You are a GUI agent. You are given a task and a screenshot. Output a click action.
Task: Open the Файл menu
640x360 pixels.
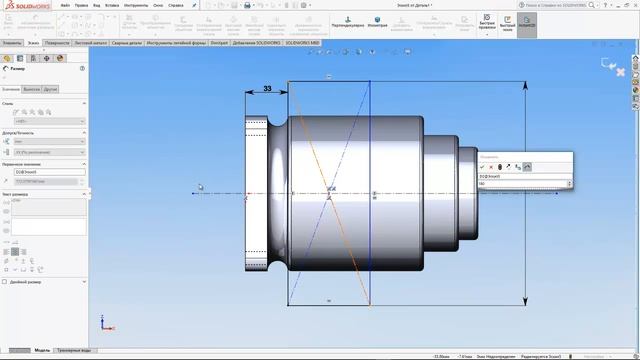pyautogui.click(x=65, y=5)
